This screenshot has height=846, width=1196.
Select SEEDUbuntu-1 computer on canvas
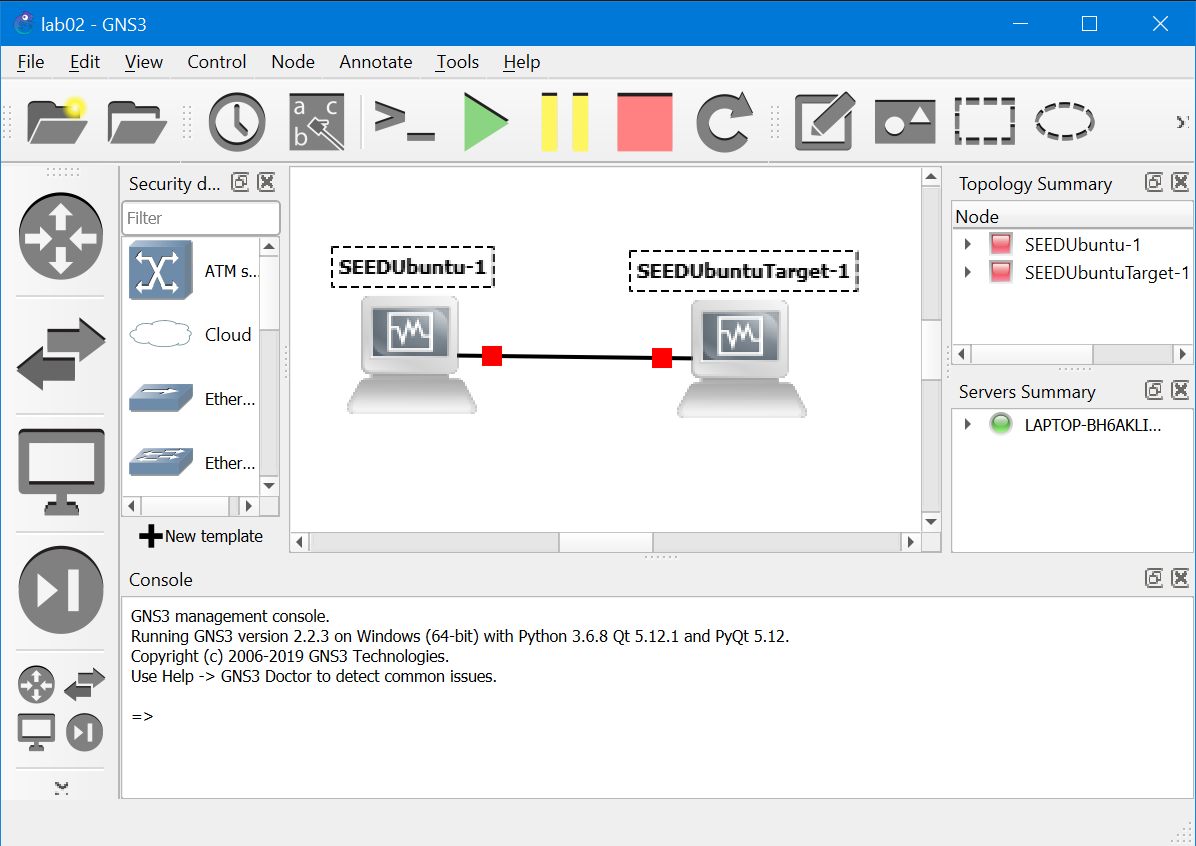(412, 355)
